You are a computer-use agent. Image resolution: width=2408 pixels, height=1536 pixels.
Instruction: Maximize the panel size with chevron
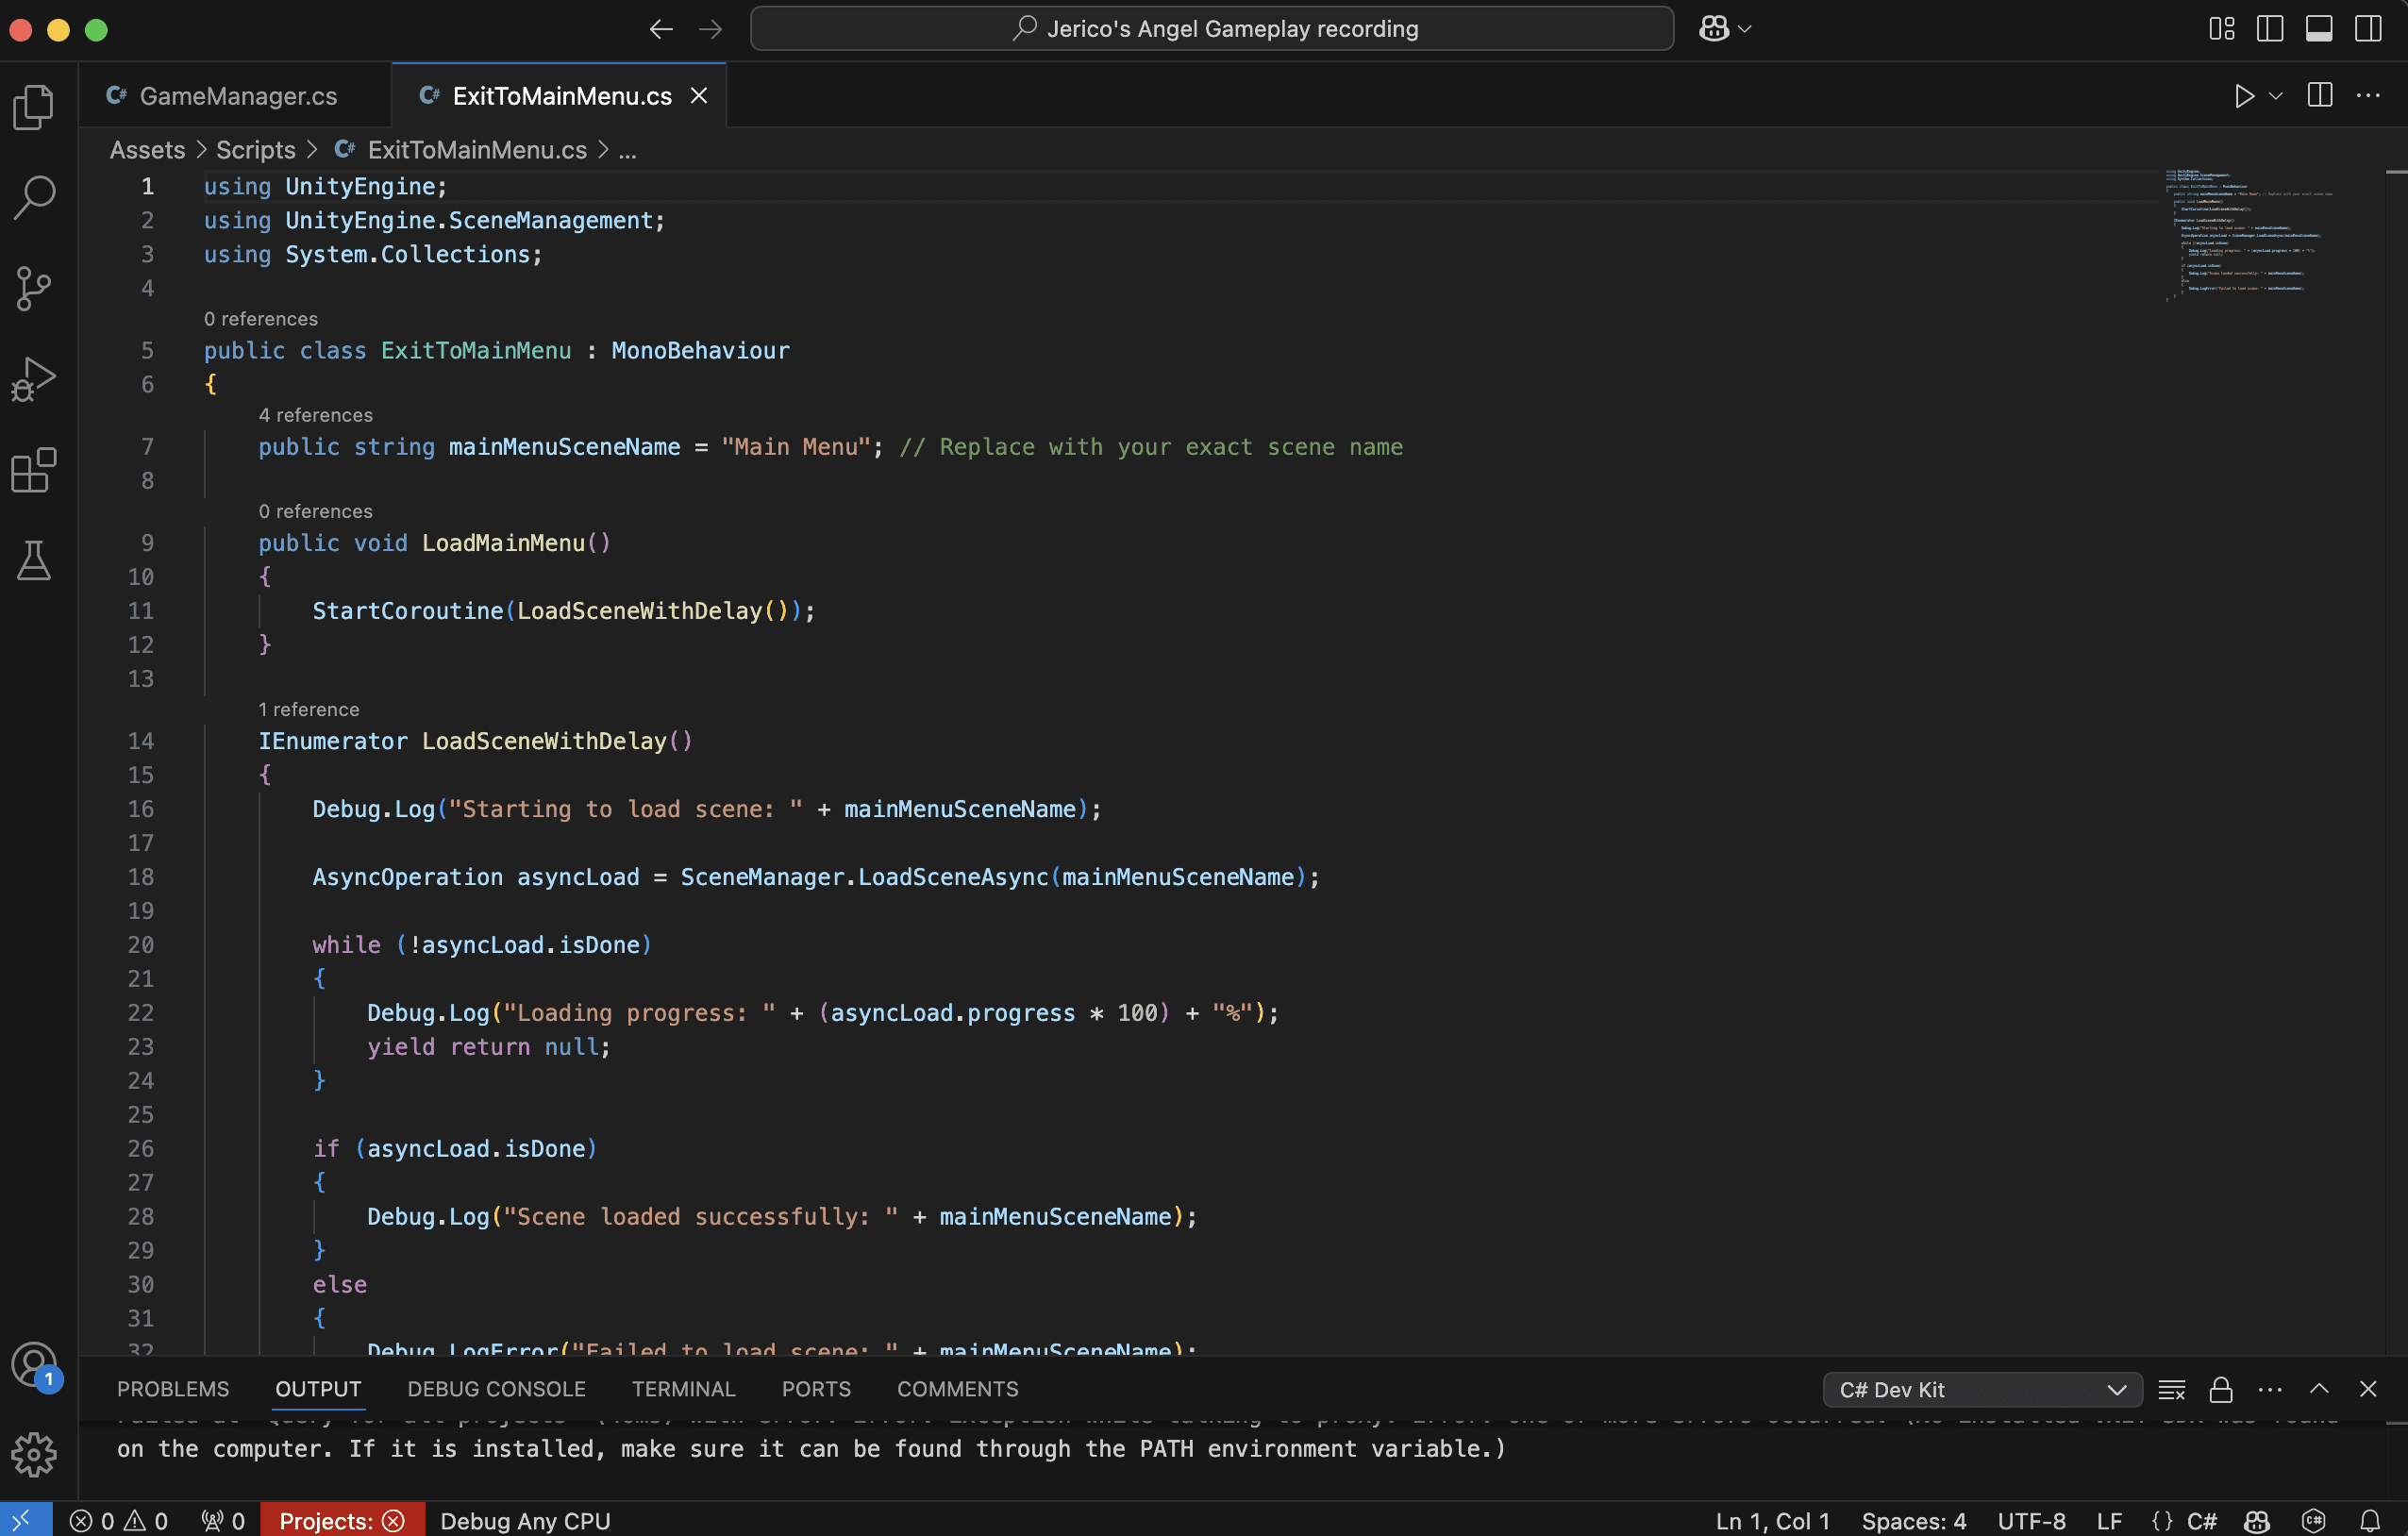(x=2319, y=1389)
